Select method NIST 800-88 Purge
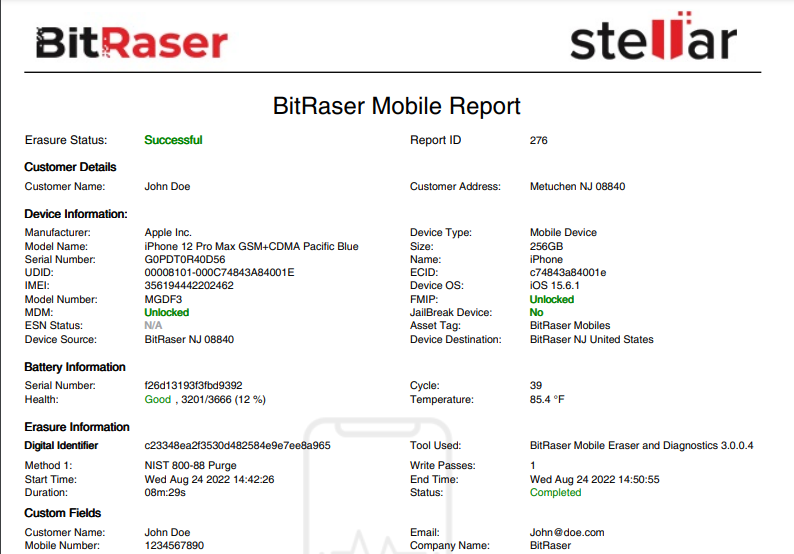 (x=190, y=465)
